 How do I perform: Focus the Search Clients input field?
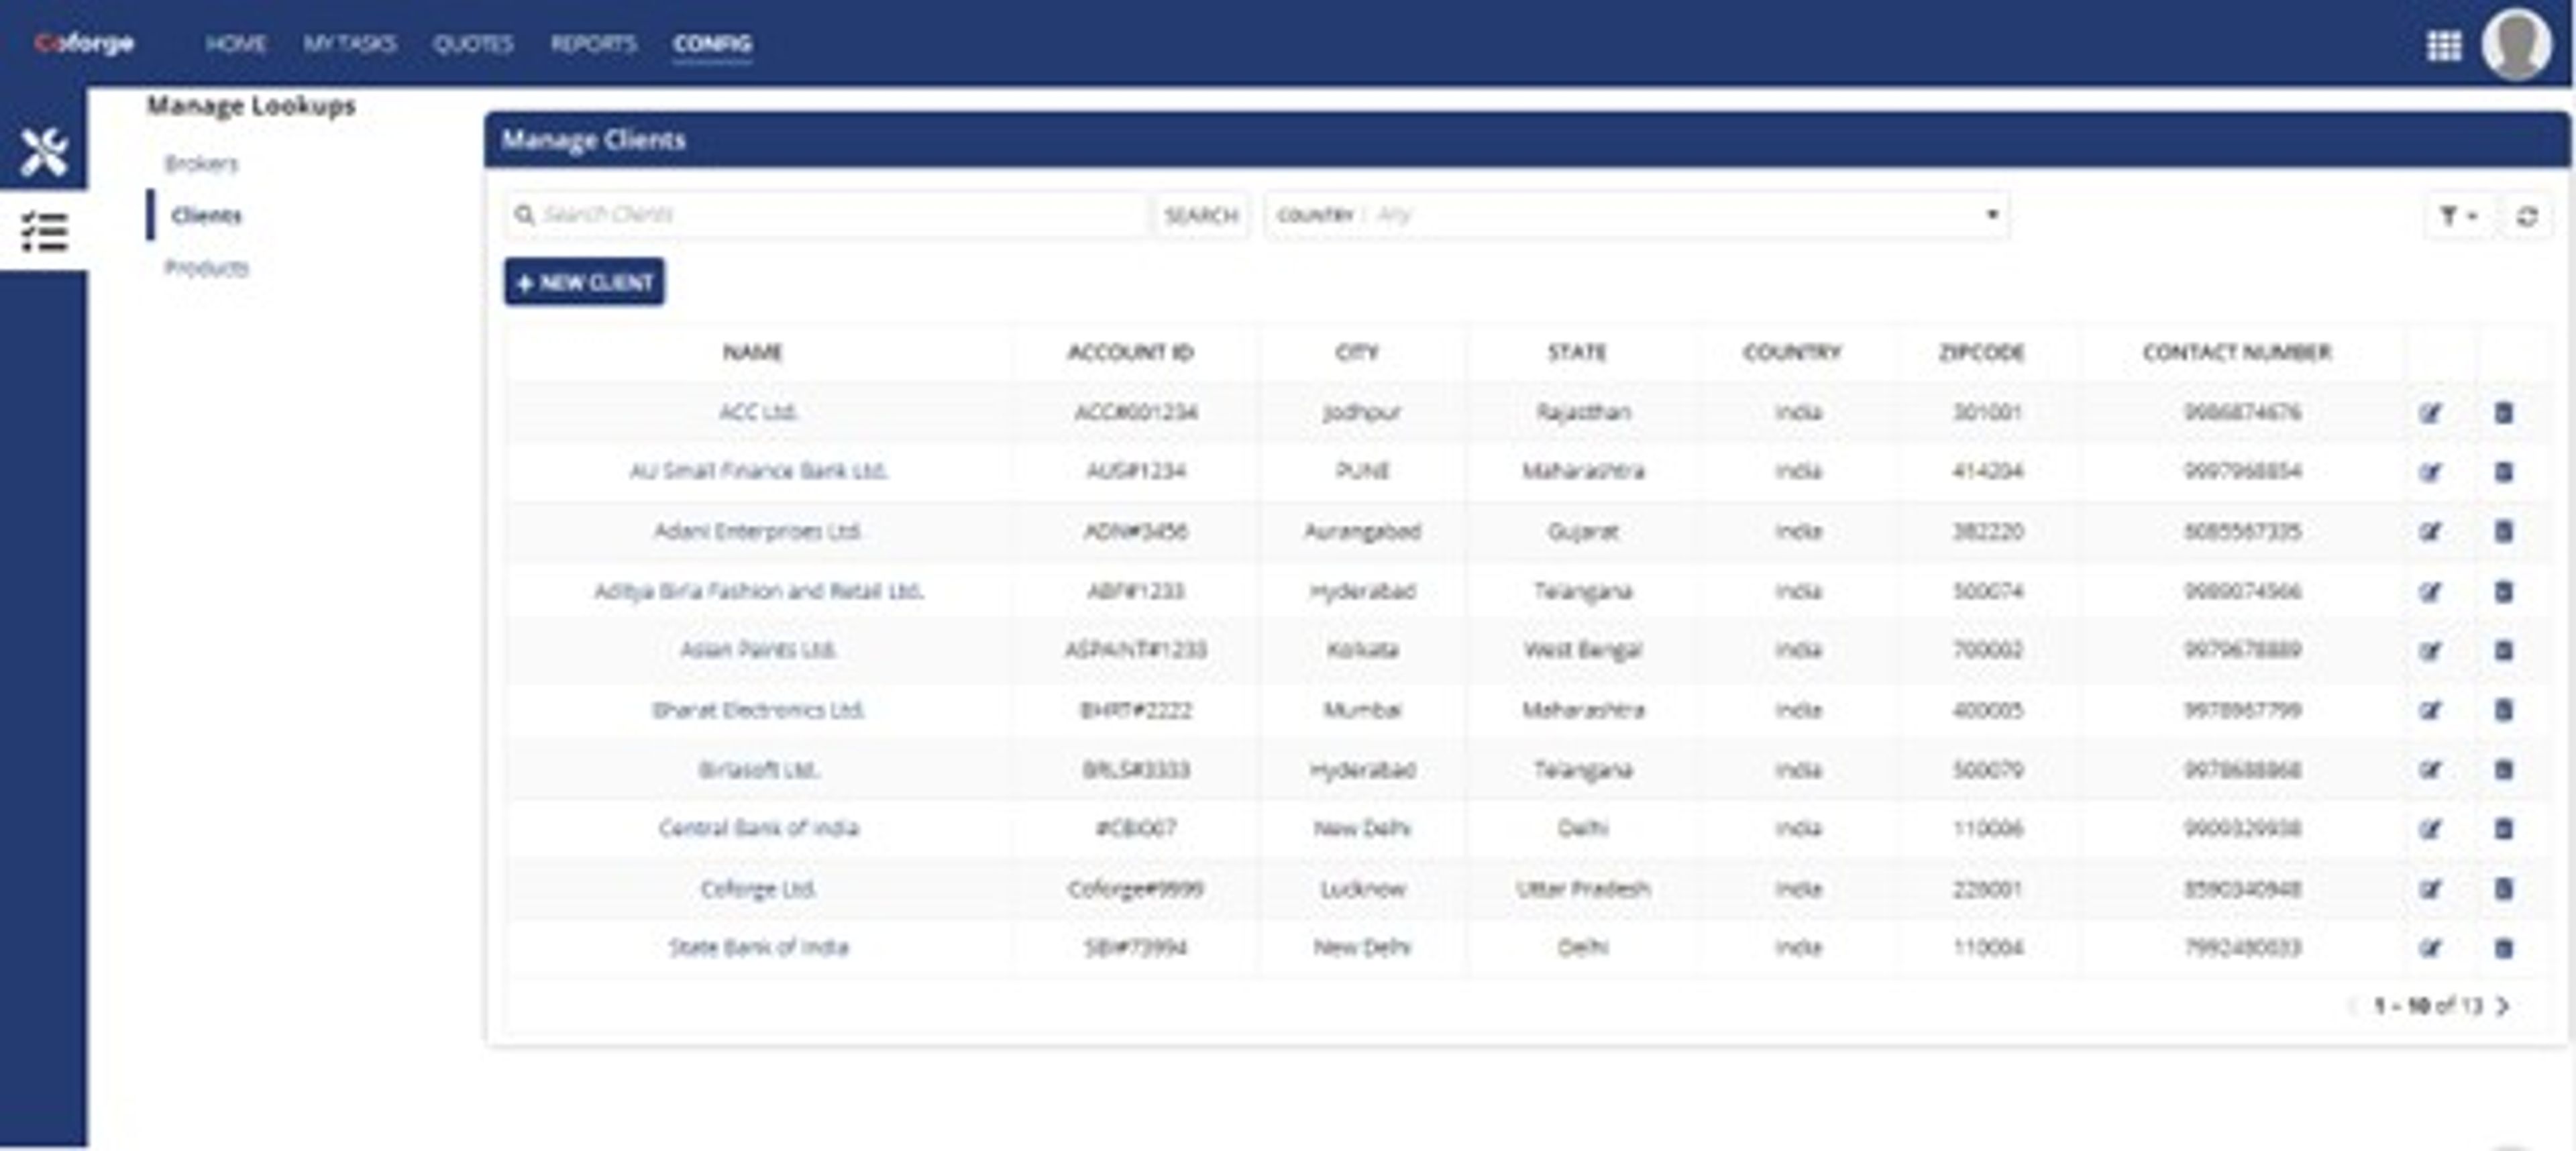(826, 215)
